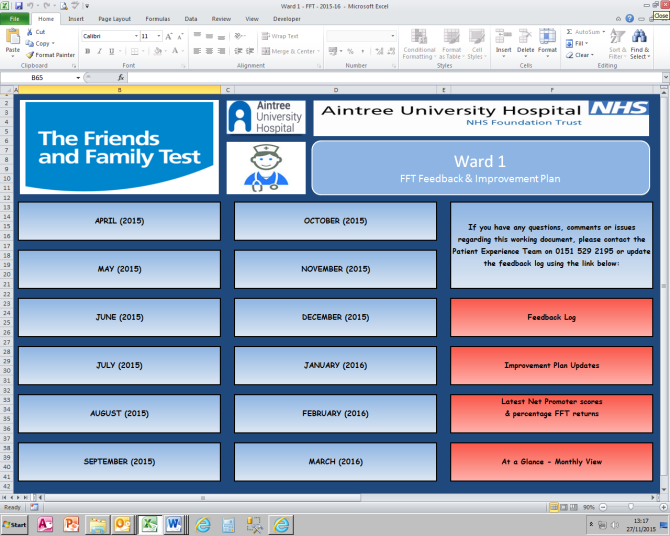Click the horizontal scrollbar

pyautogui.click(x=203, y=498)
